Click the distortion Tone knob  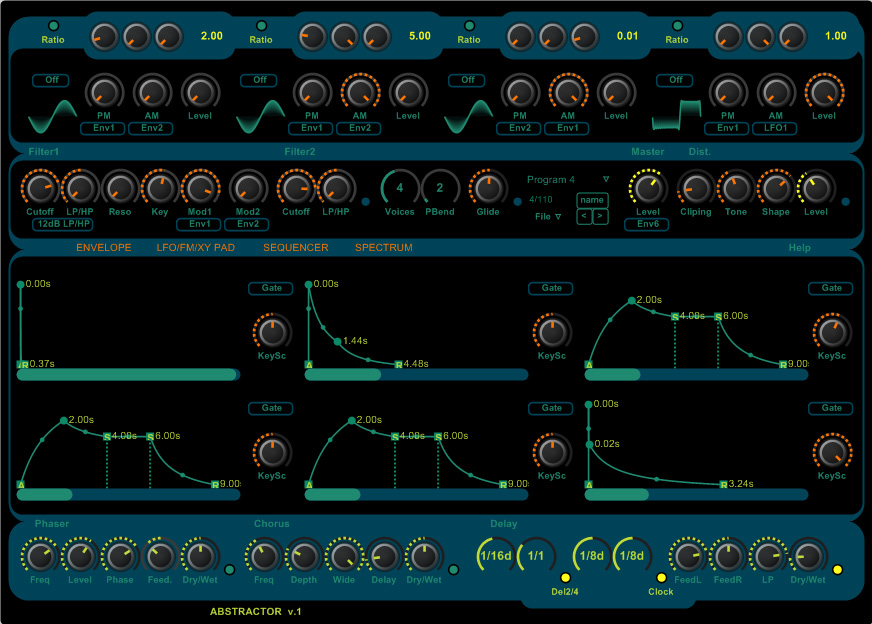736,189
